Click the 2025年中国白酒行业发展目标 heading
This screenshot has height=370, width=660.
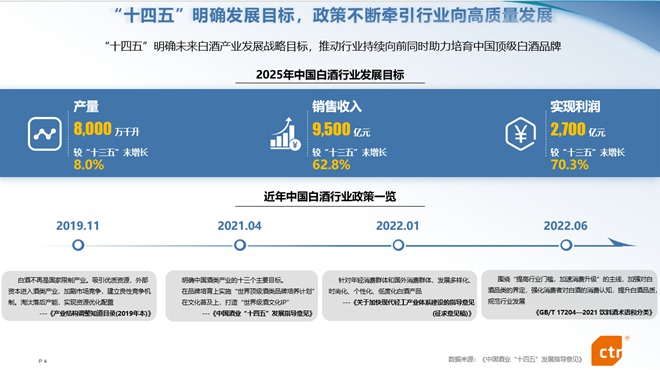pos(330,75)
